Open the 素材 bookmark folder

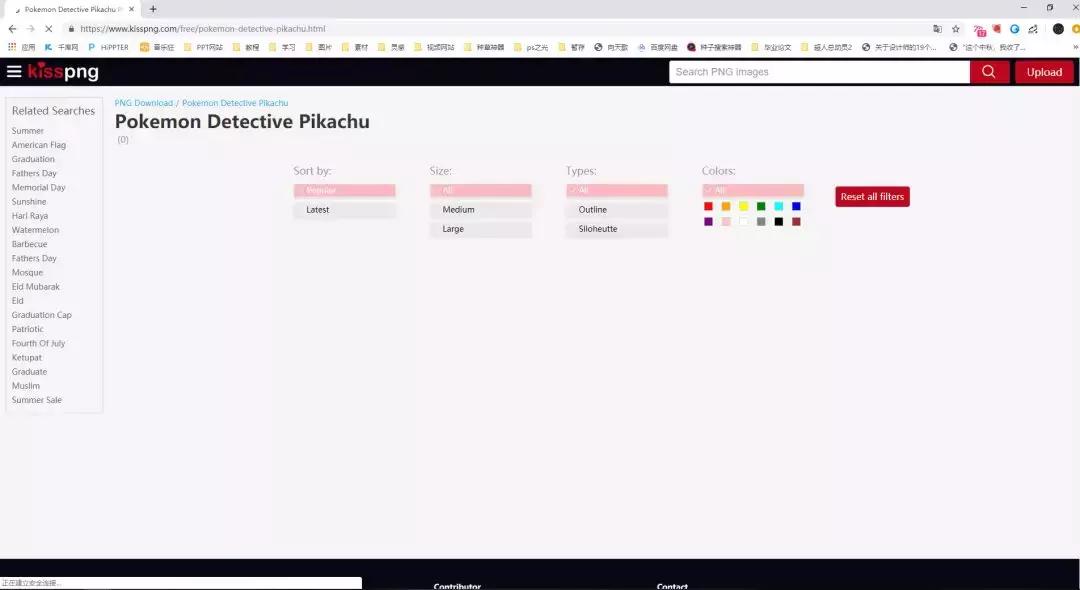(x=355, y=48)
